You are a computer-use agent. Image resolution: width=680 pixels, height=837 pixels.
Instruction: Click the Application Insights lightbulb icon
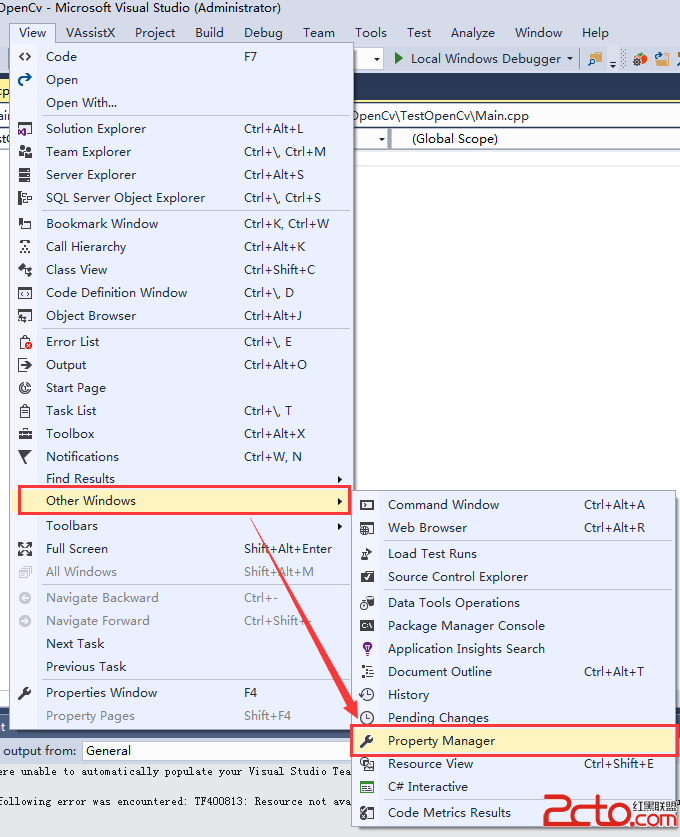(x=367, y=649)
